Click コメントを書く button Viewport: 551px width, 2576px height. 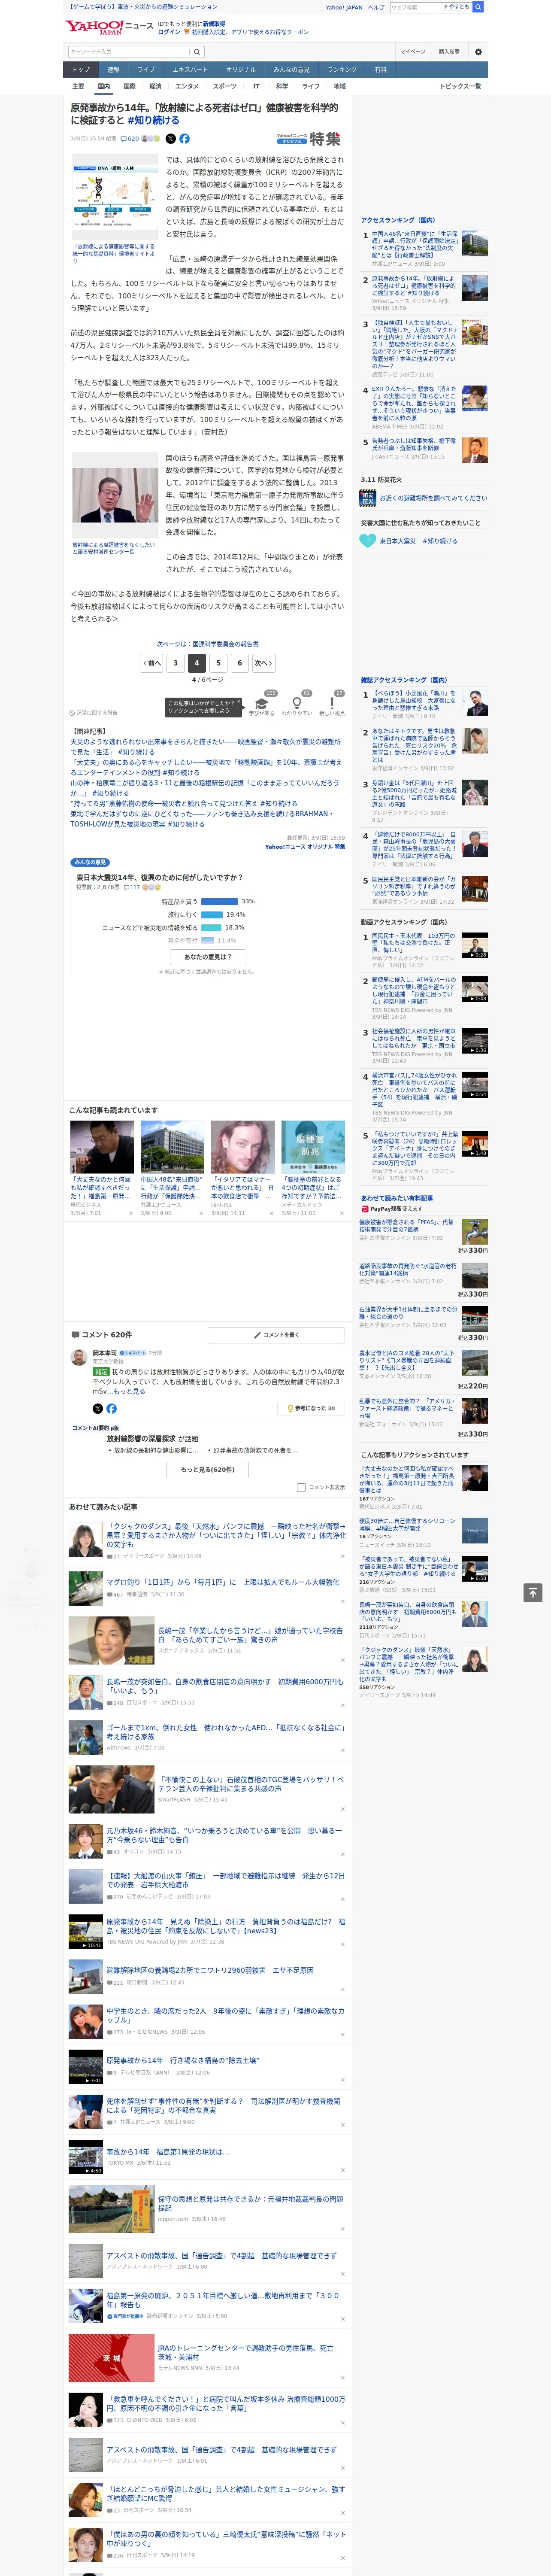pyautogui.click(x=276, y=1335)
